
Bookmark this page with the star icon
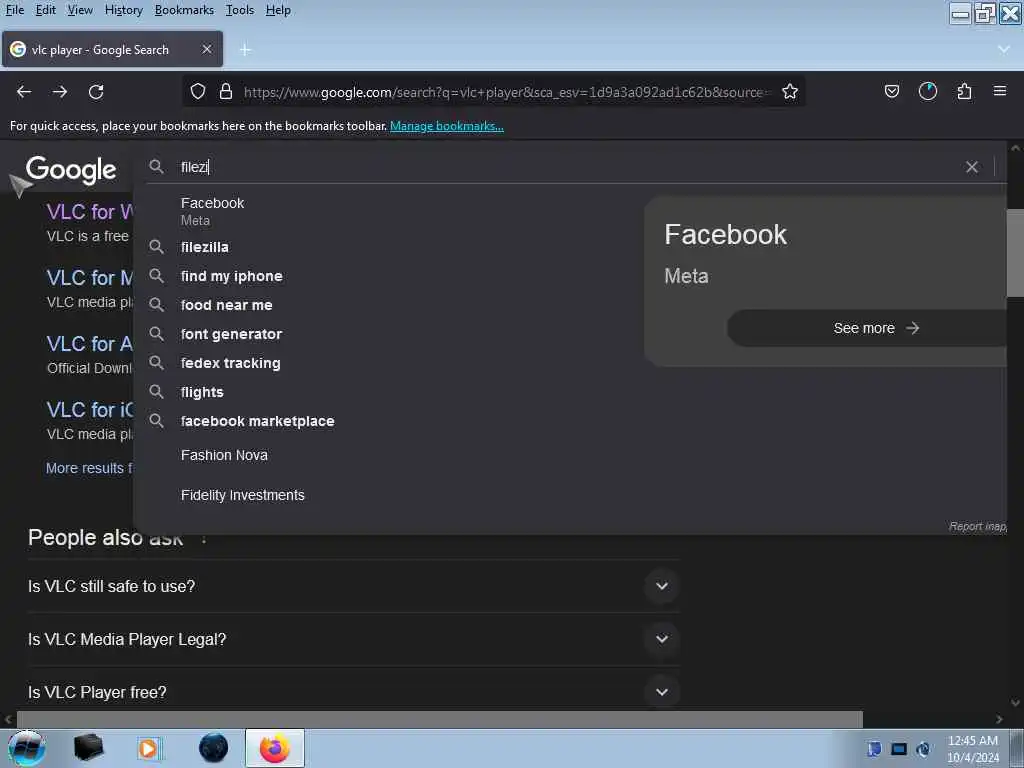[790, 91]
